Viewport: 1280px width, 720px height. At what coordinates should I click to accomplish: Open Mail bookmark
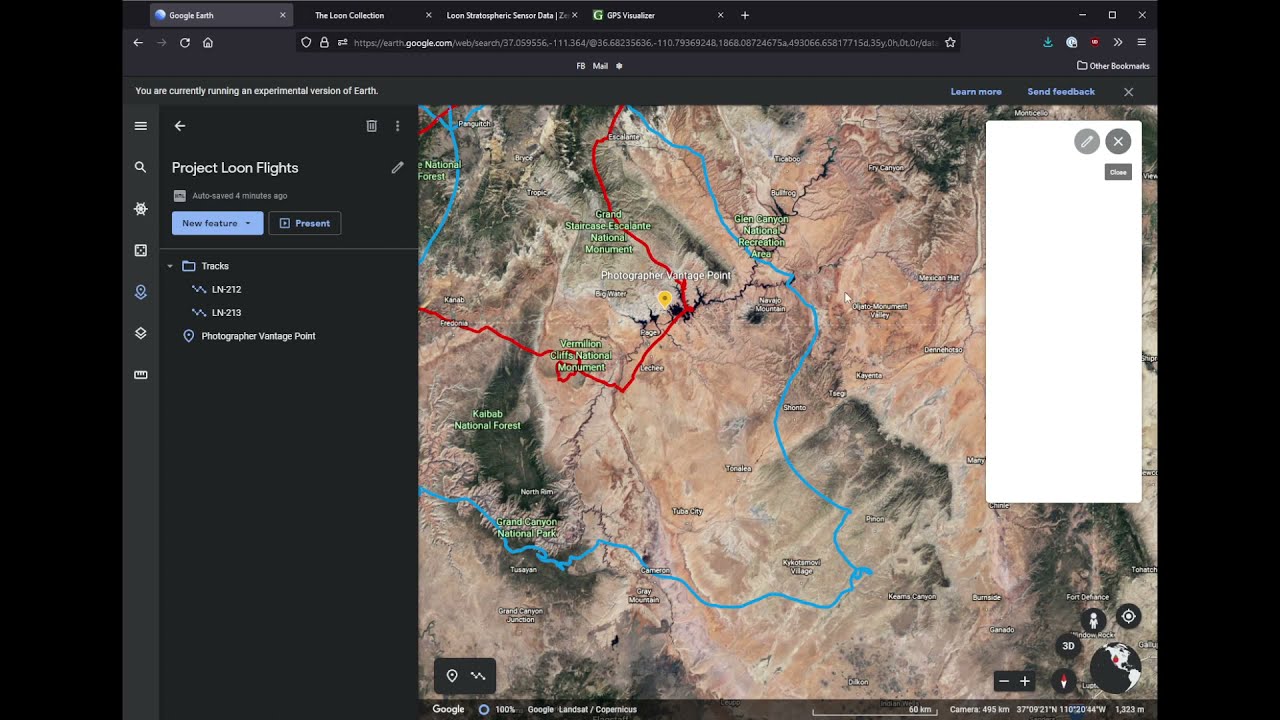[x=600, y=66]
